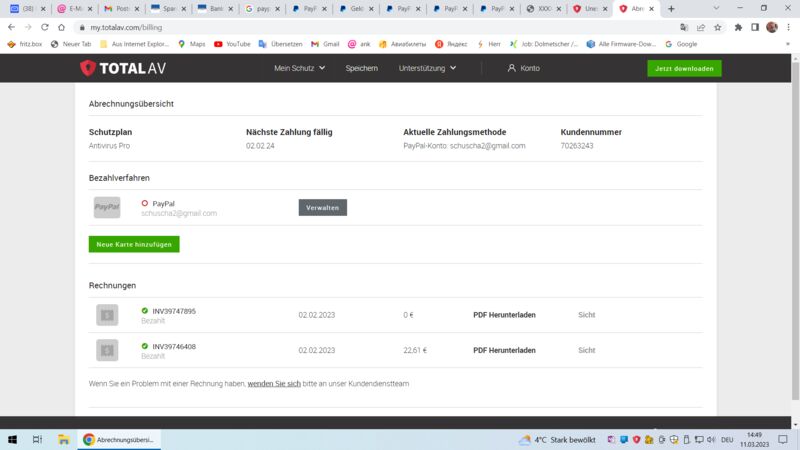Open 'Aus Internet Explor...' bookmark folder
Viewport: 800px width, 450px height.
[x=134, y=44]
